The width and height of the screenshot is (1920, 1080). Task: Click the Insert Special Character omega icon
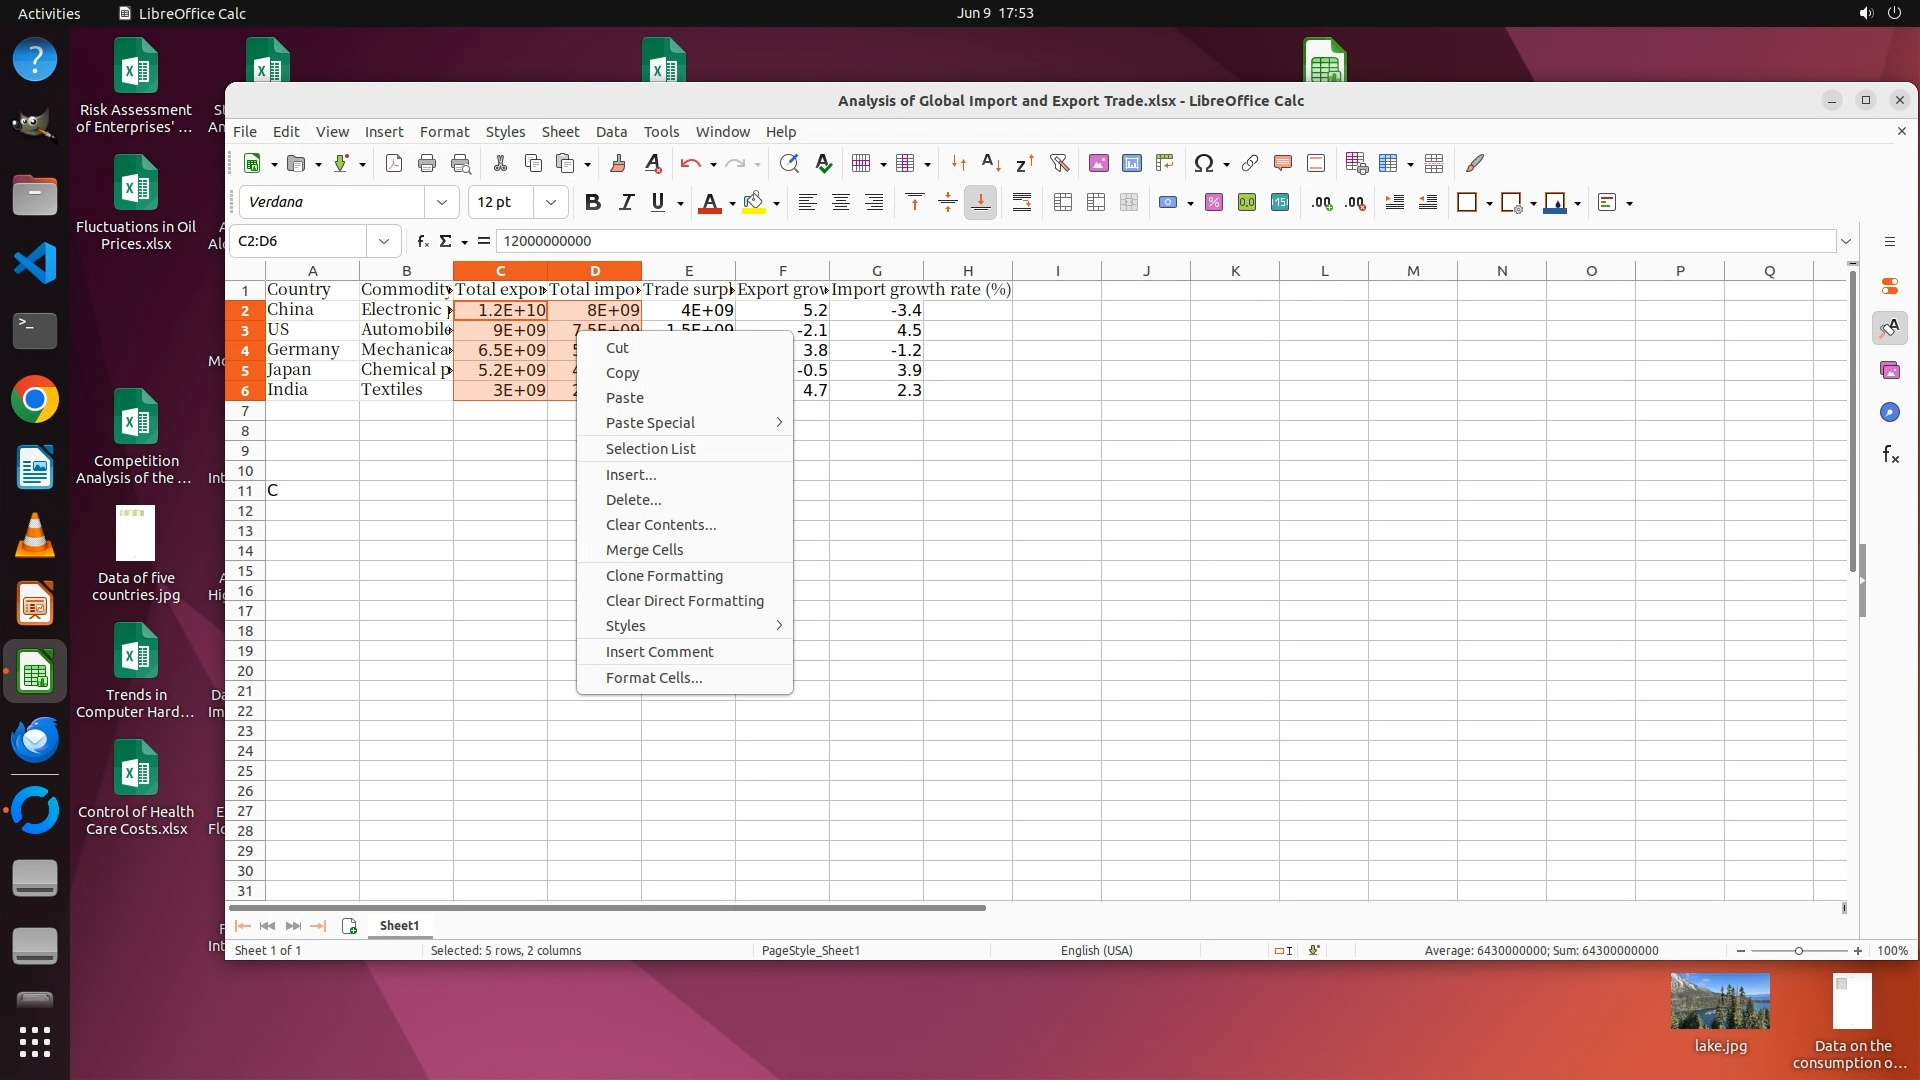click(1204, 163)
